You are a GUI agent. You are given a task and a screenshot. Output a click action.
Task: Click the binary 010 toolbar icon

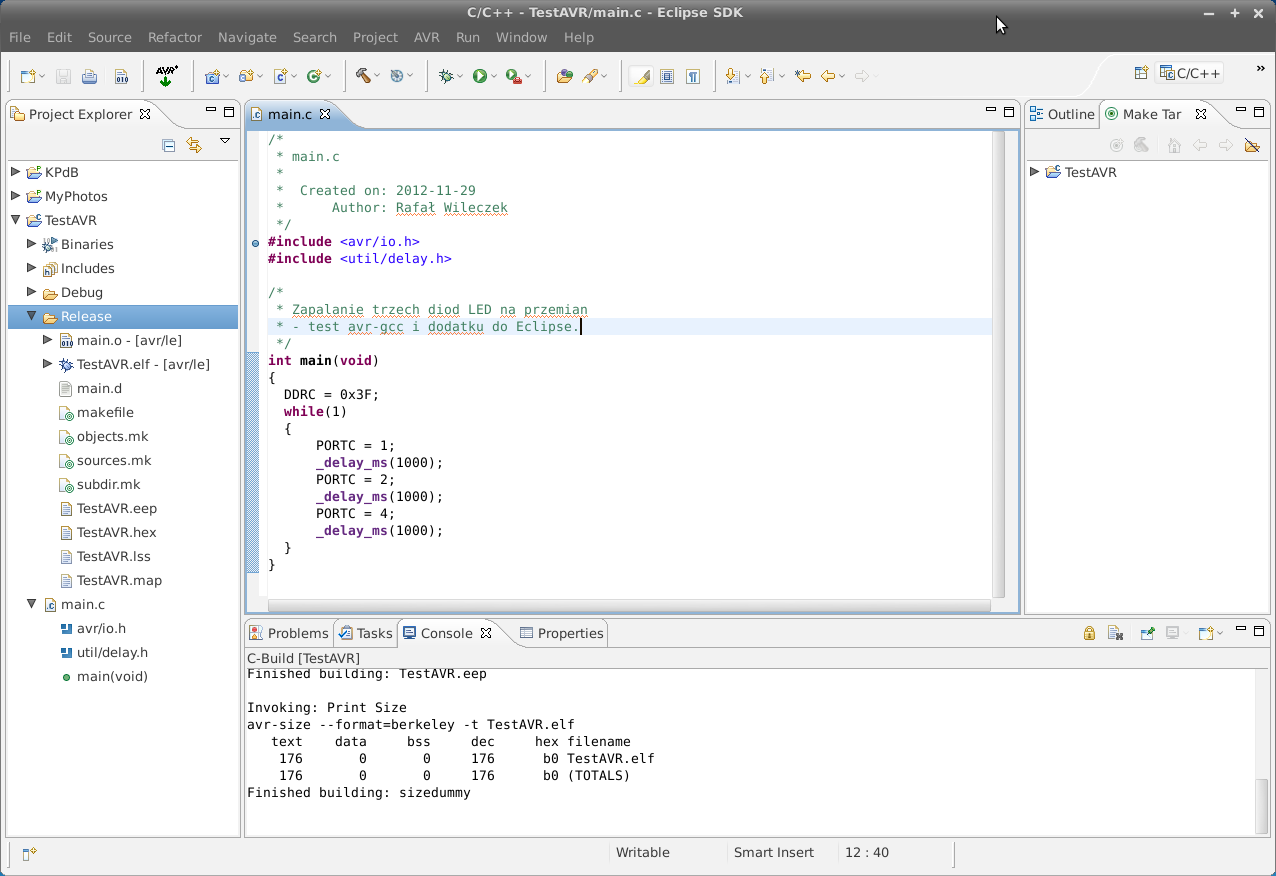click(x=121, y=76)
